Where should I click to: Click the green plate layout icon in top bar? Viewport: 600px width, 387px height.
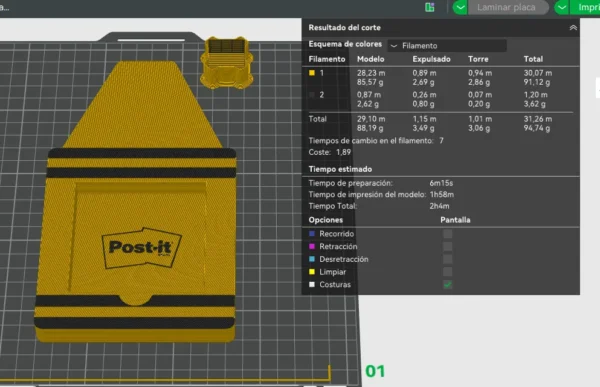tap(430, 7)
